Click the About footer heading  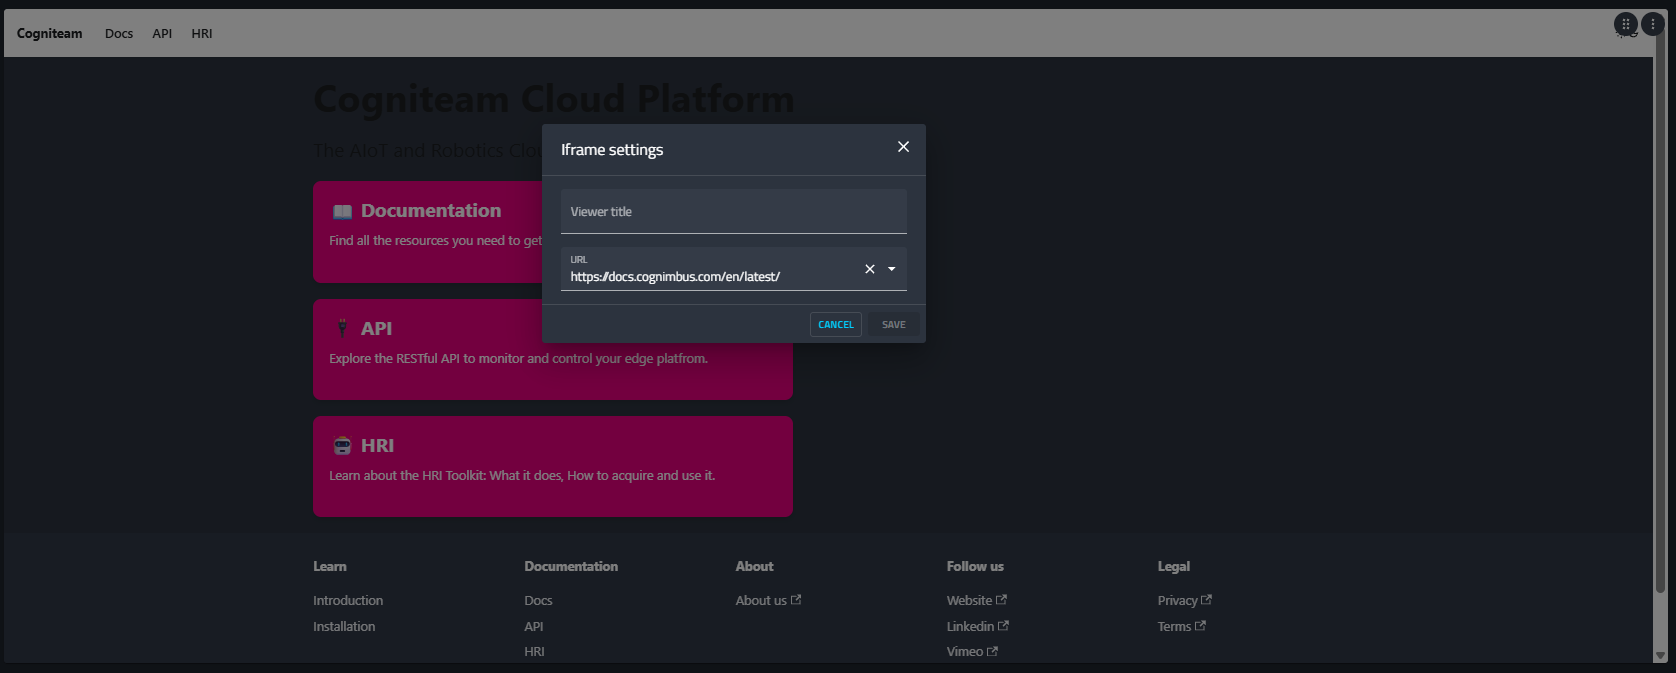[755, 567]
